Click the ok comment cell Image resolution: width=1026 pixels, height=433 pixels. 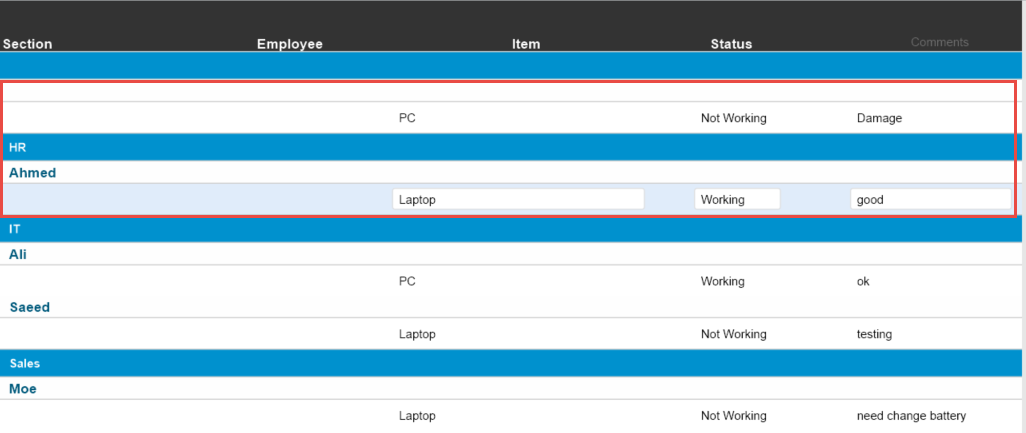[x=863, y=281]
